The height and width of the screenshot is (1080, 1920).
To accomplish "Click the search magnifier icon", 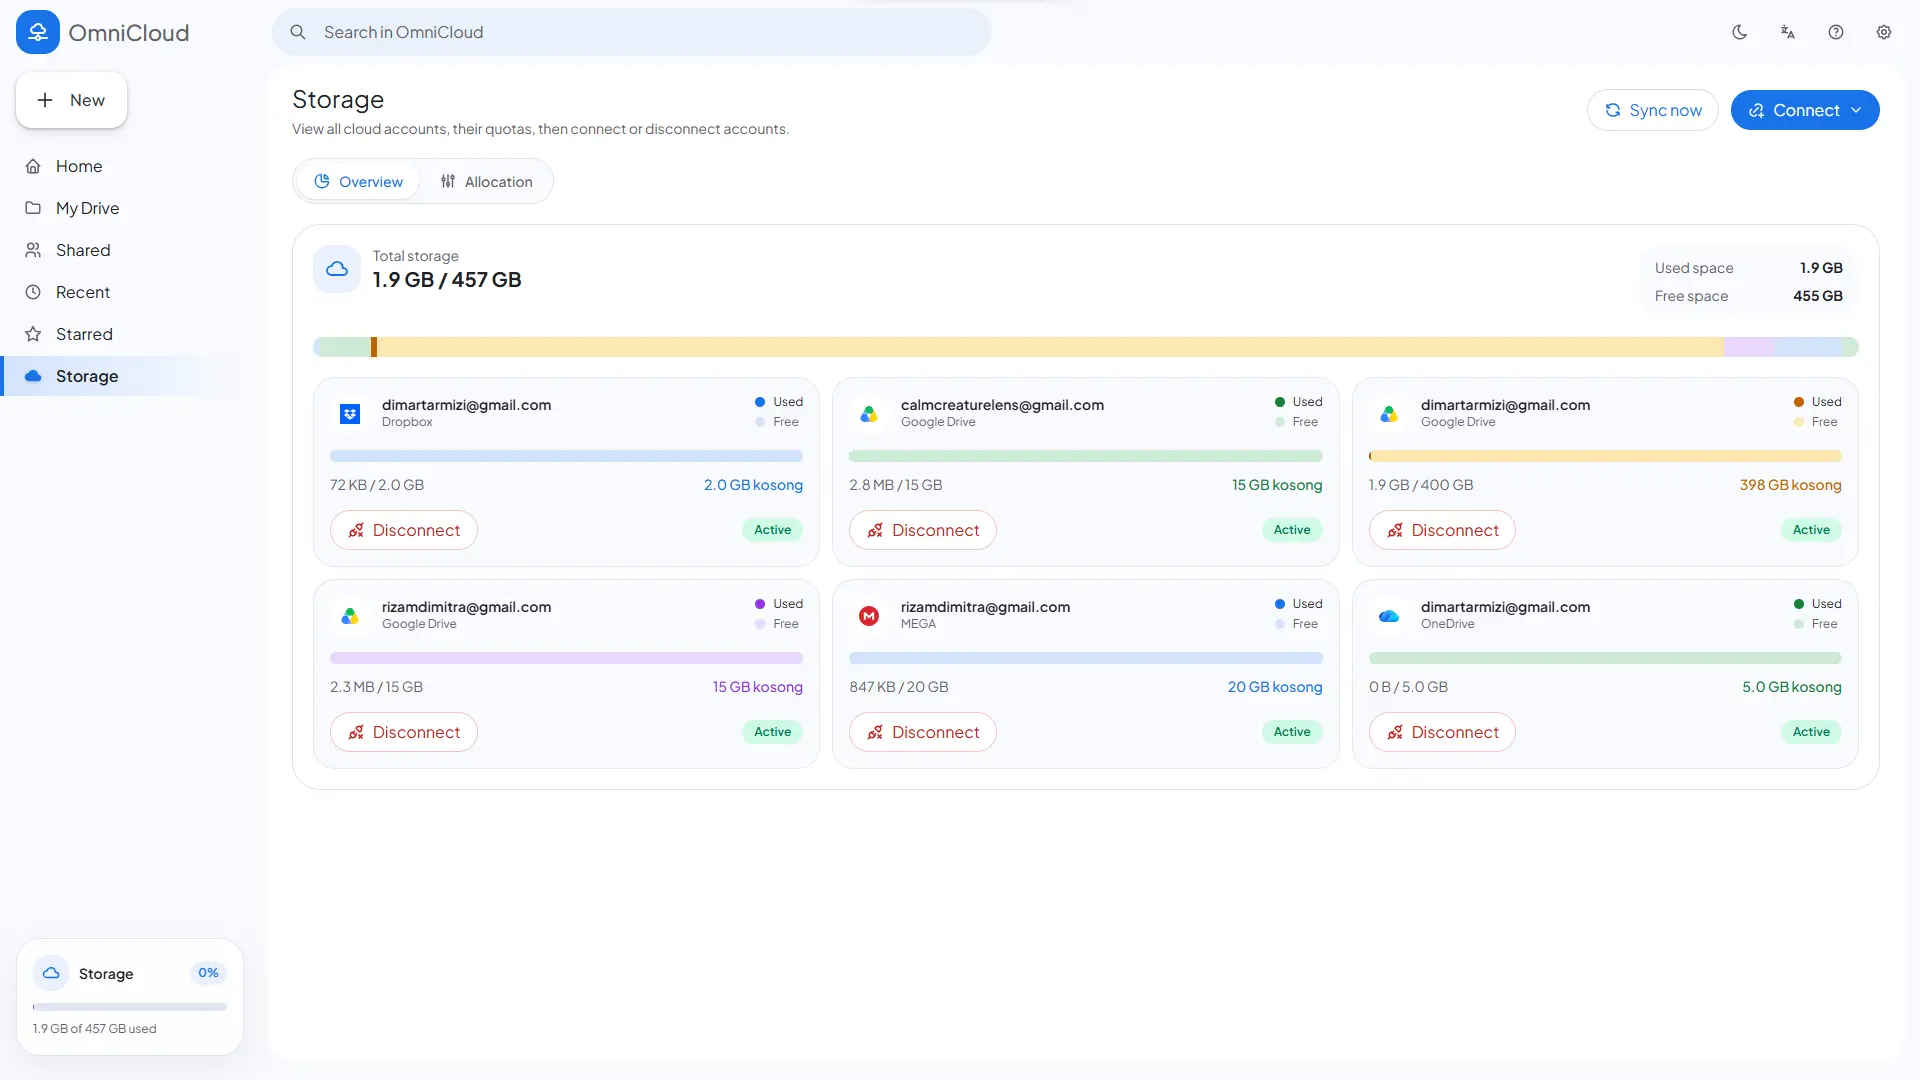I will (298, 32).
